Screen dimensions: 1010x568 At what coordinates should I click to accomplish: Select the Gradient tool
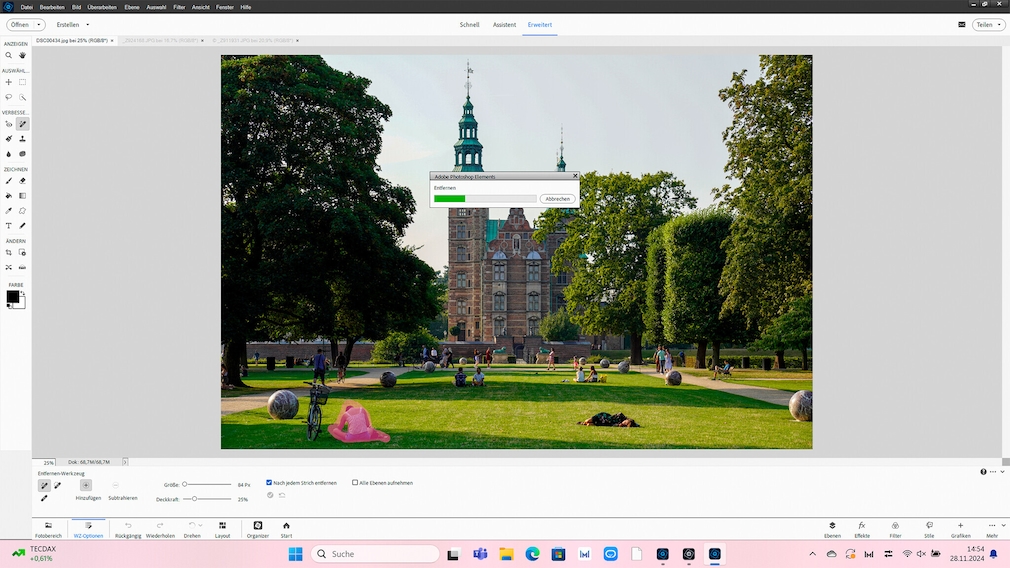[23, 196]
